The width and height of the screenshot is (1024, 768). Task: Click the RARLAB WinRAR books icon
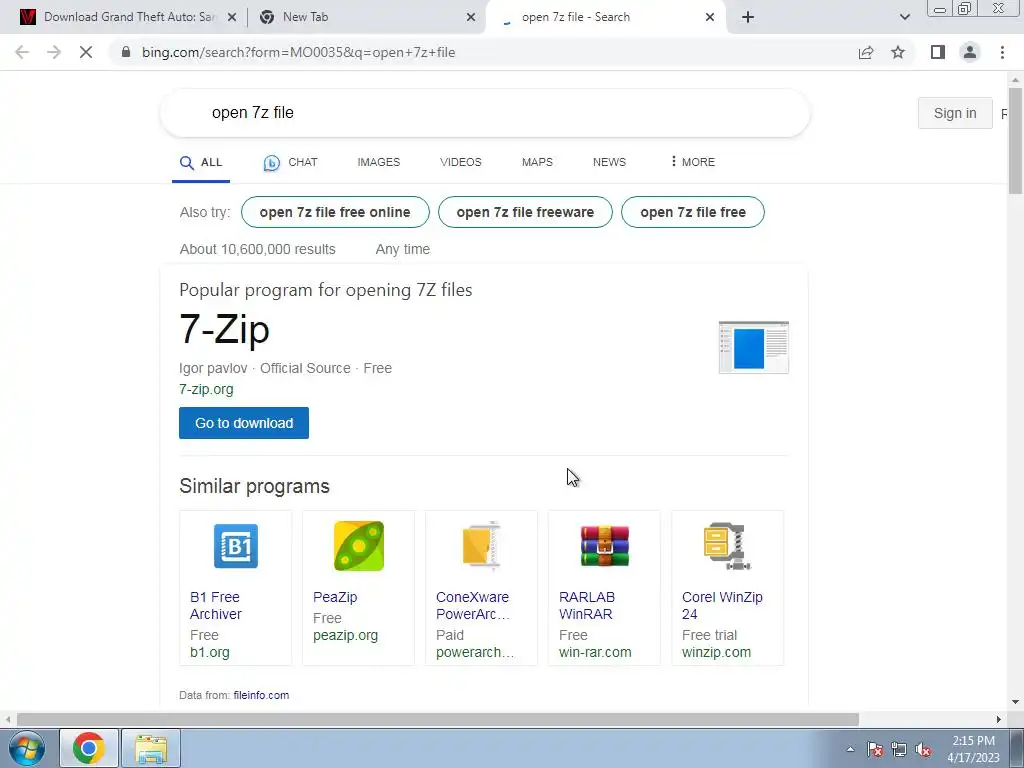coord(604,546)
